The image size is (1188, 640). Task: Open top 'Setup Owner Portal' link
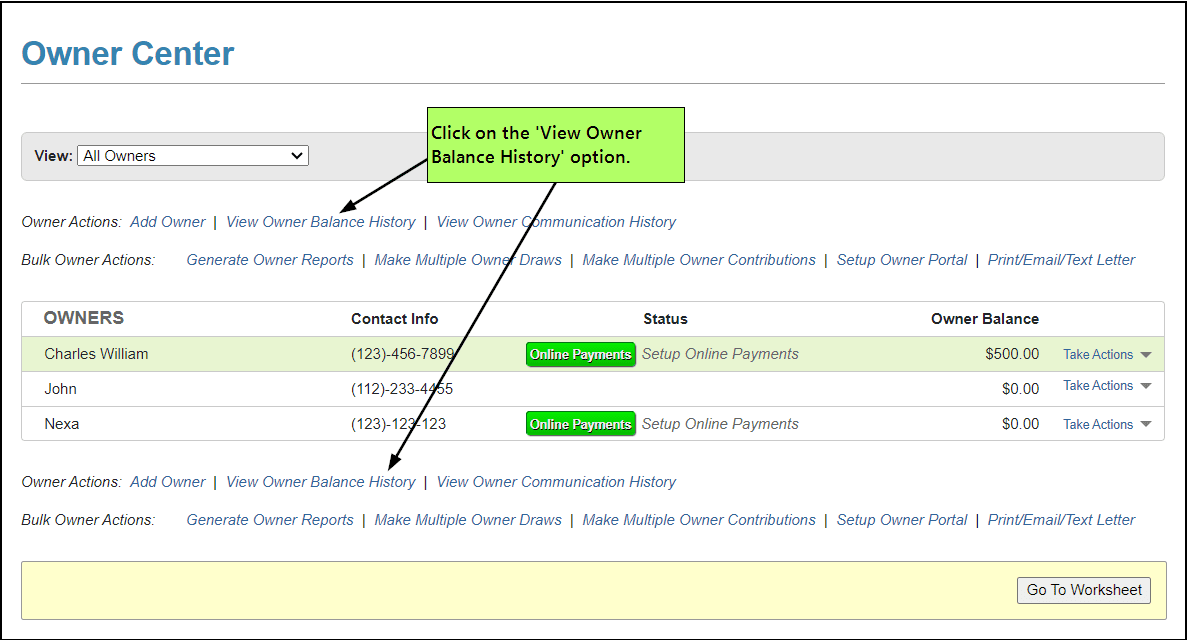pos(901,260)
